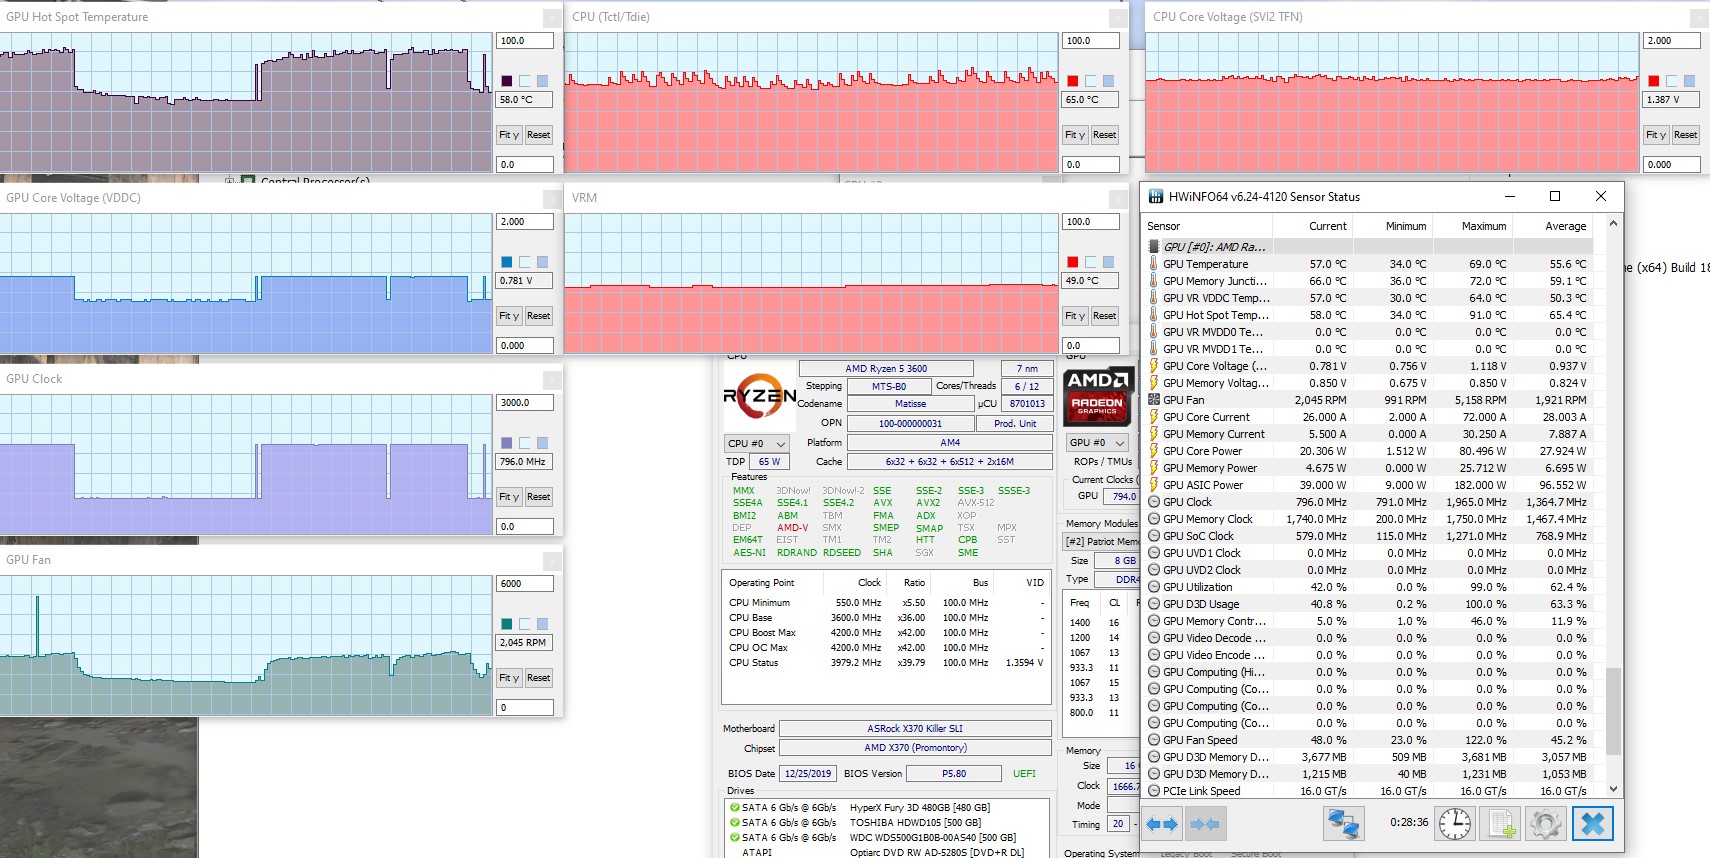Click the green SATA status icon for HyperX Fury

click(734, 808)
